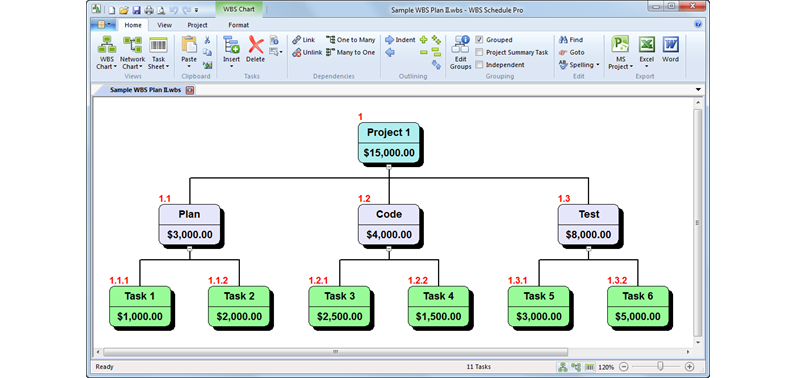Image resolution: width=800 pixels, height=378 pixels.
Task: Click the zoom slider handle
Action: [x=661, y=366]
